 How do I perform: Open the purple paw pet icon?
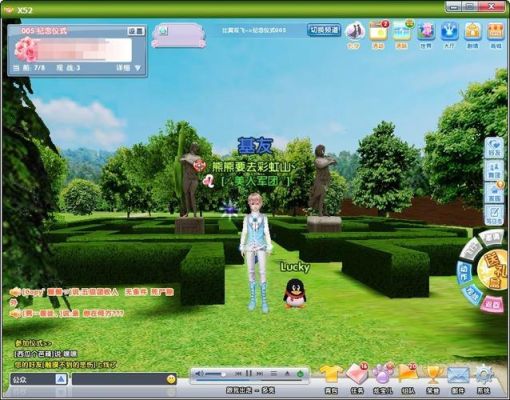(x=382, y=375)
